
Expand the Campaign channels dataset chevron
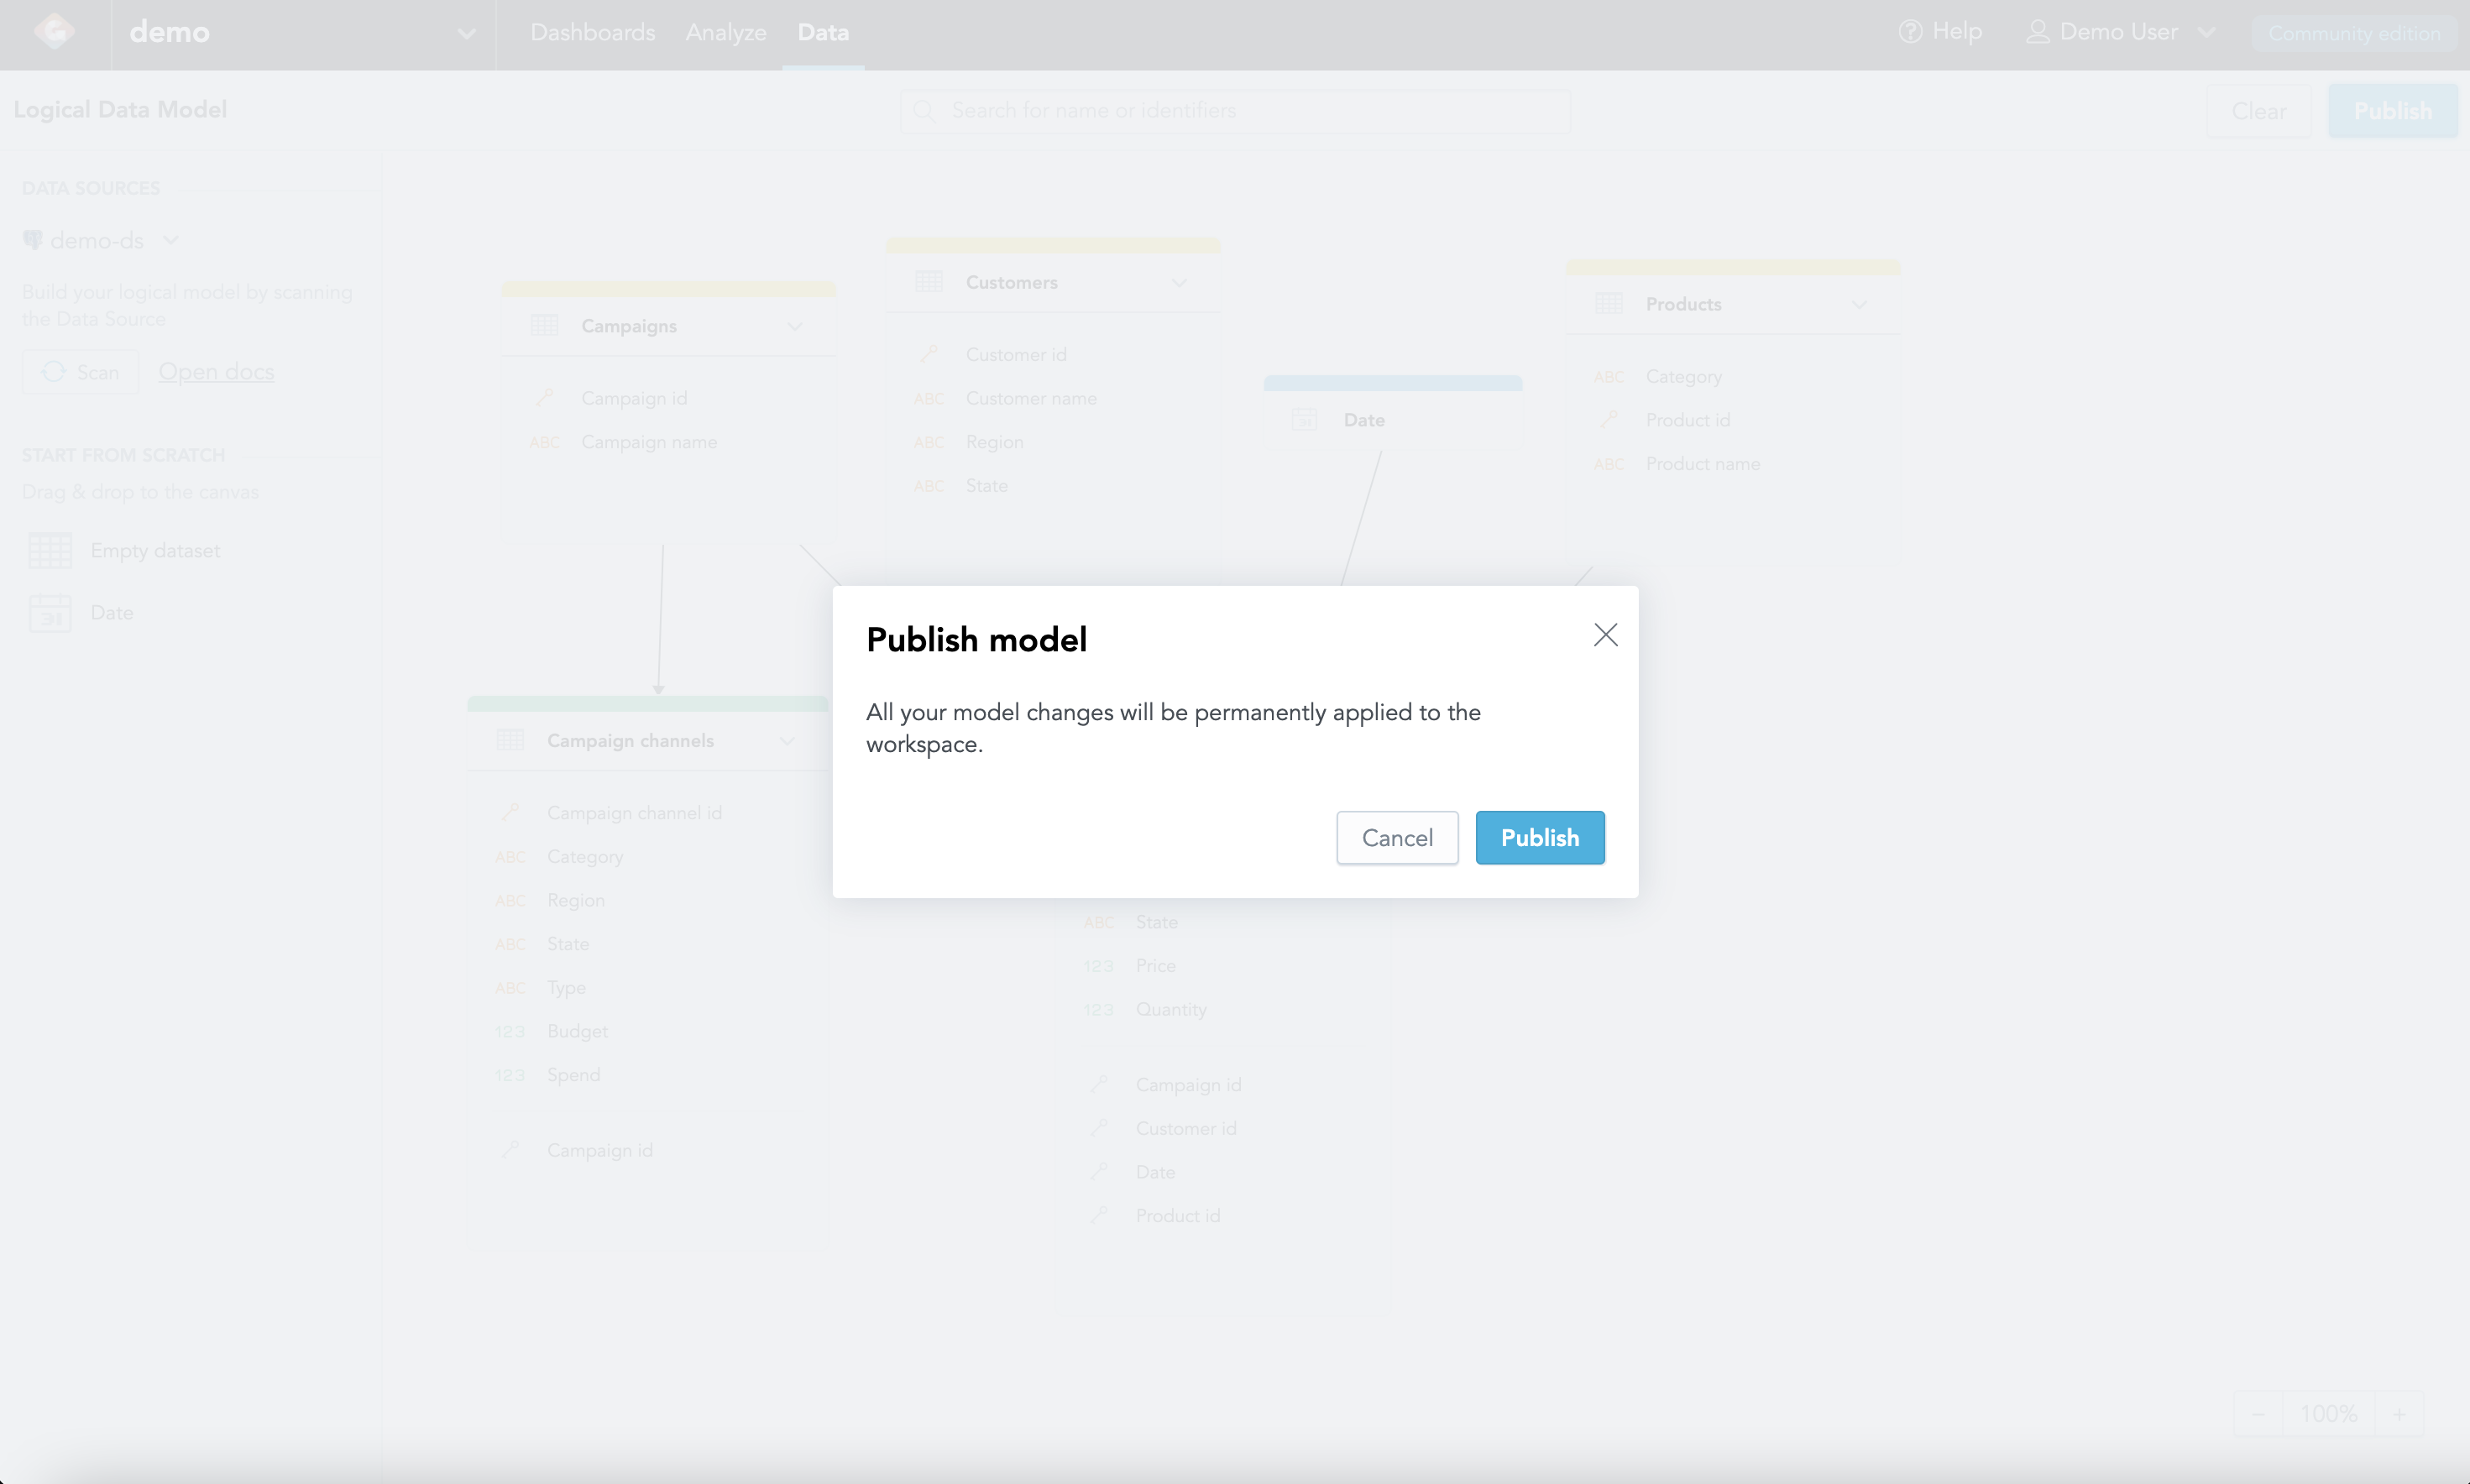[x=787, y=741]
